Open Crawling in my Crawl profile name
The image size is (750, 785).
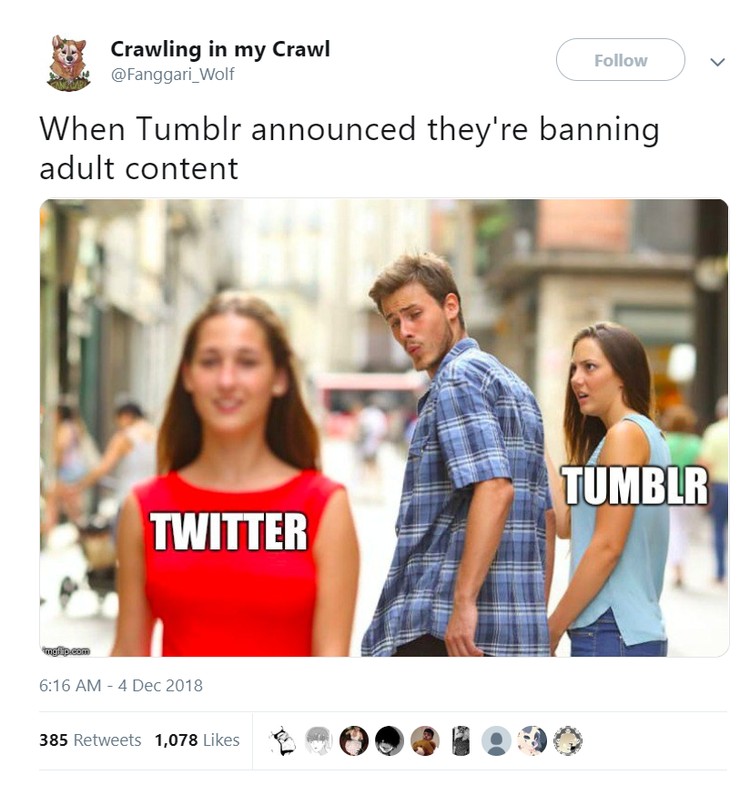click(220, 50)
